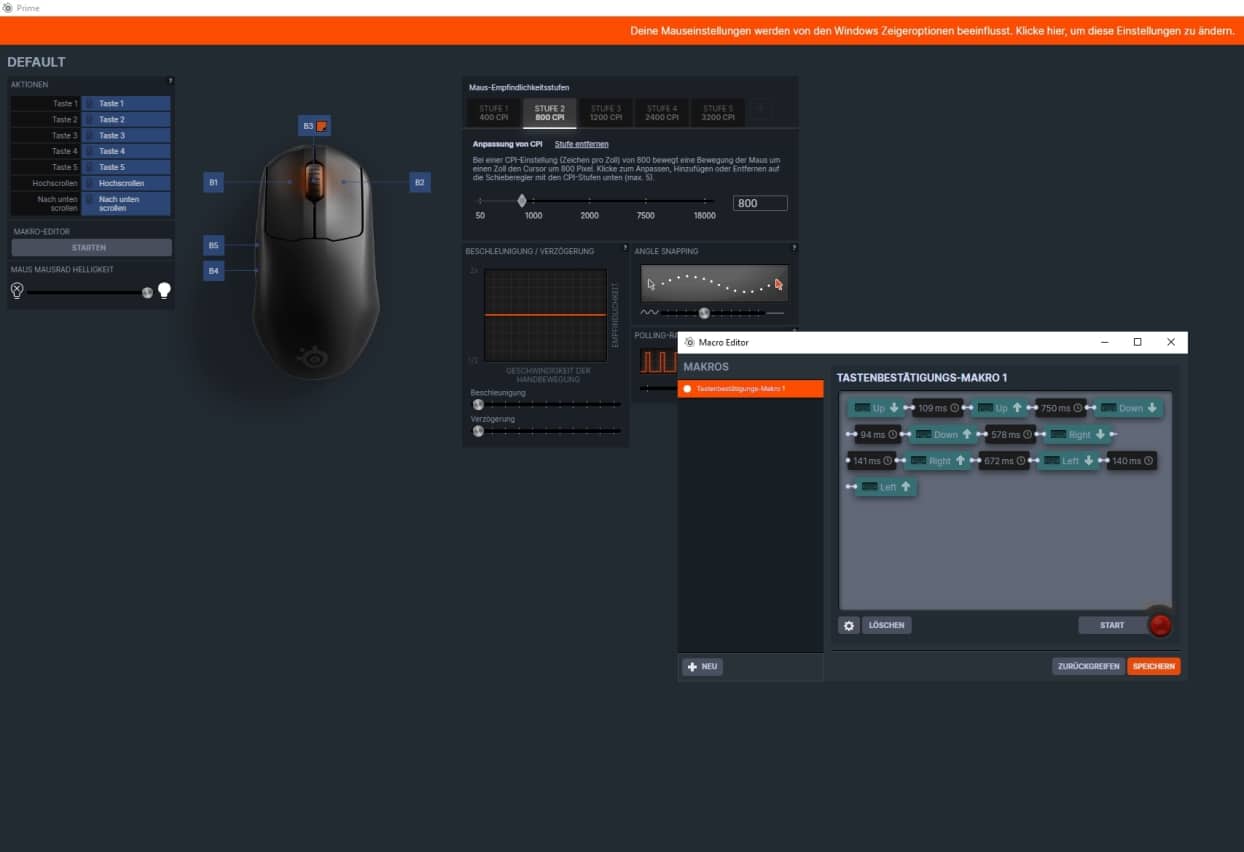Click the B4 side button marker
This screenshot has height=852, width=1244.
pyautogui.click(x=213, y=270)
